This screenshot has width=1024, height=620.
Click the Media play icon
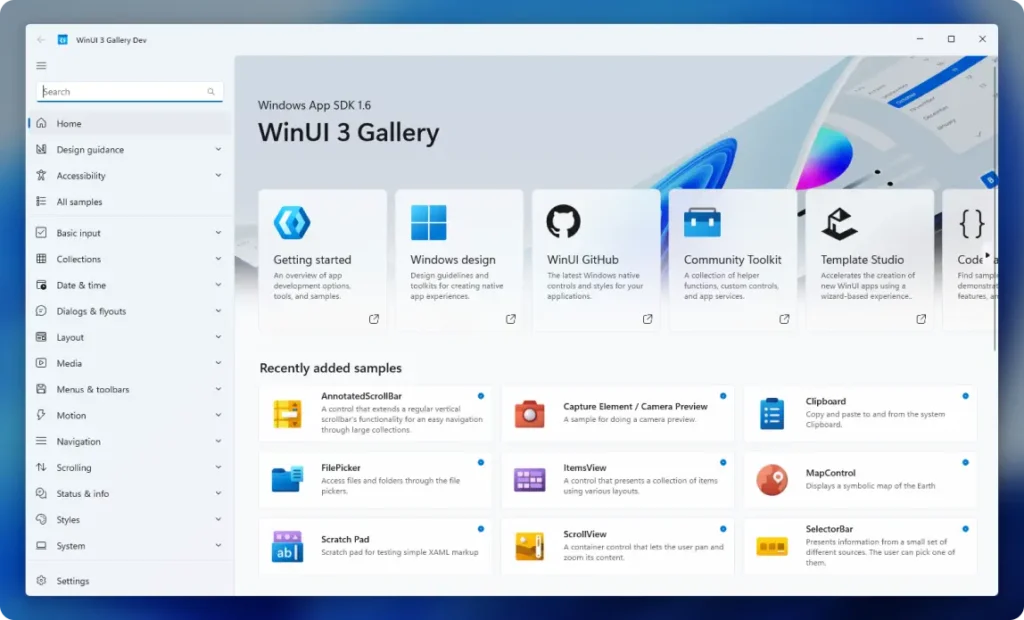point(41,363)
